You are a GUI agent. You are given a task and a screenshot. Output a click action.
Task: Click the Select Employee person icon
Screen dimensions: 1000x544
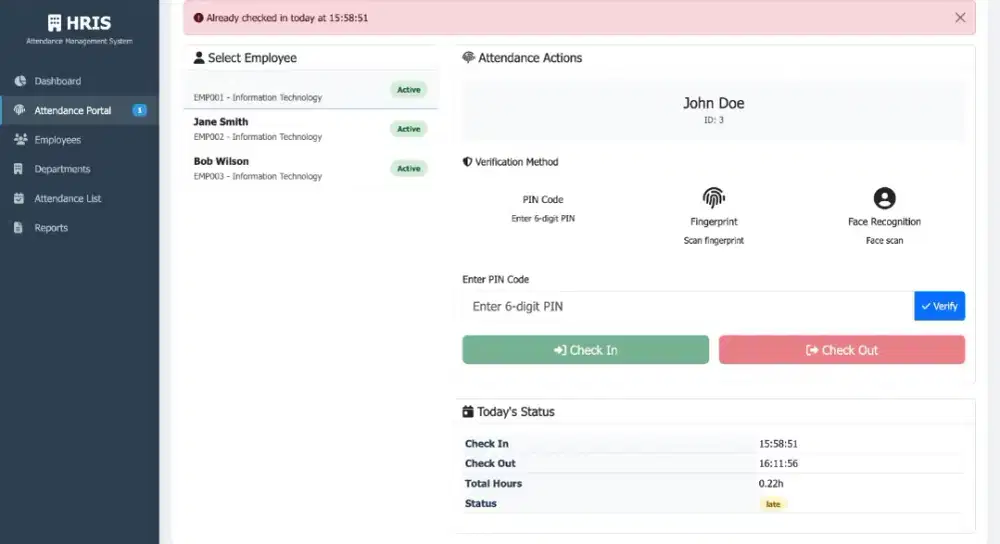199,57
